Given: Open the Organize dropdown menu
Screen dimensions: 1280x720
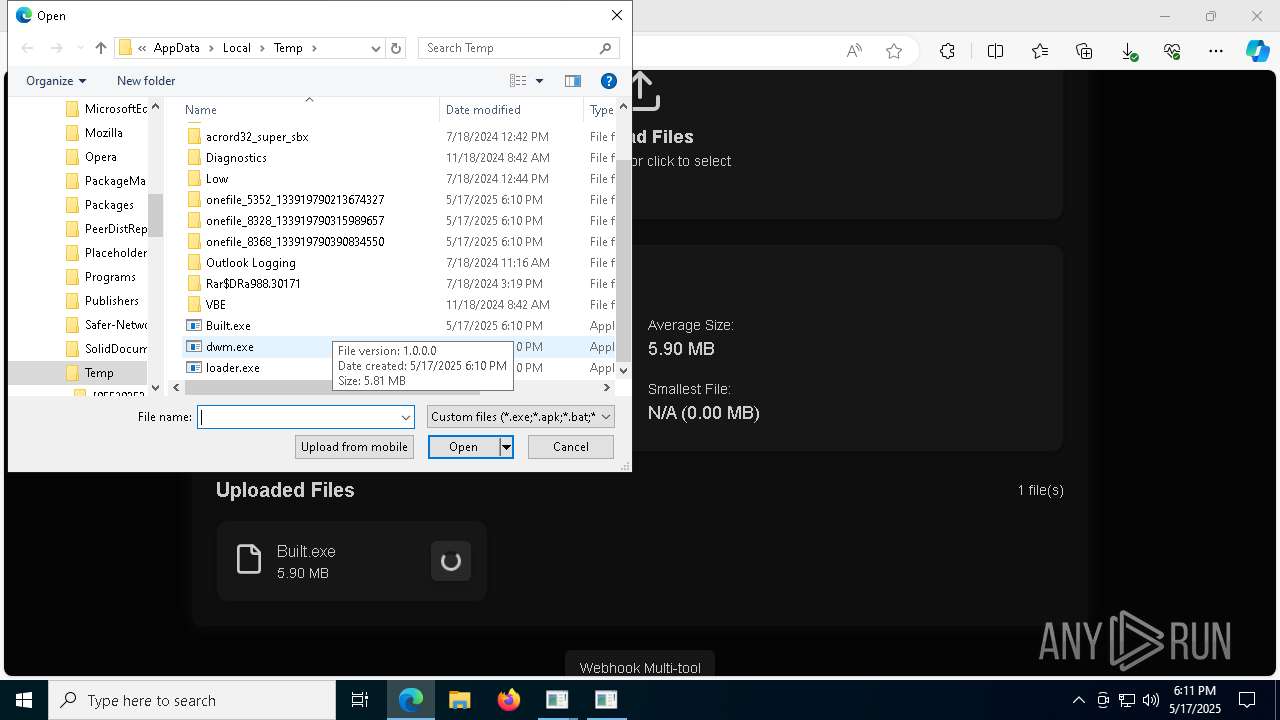Looking at the screenshot, I should click(x=56, y=81).
